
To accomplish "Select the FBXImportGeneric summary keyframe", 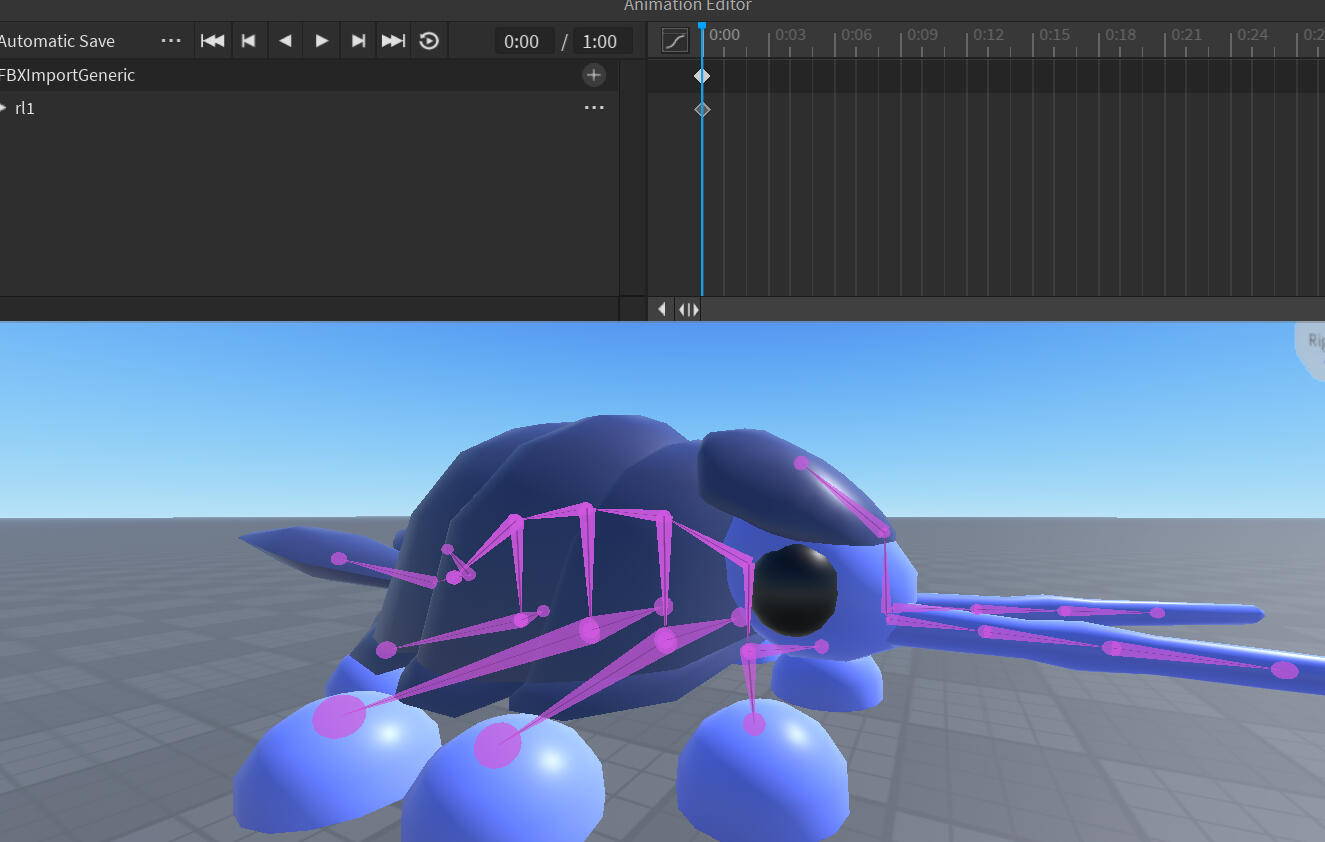I will pos(702,76).
